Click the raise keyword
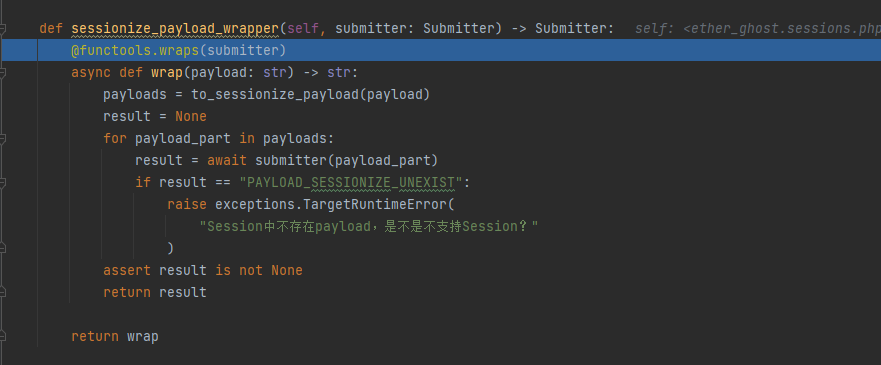Image resolution: width=881 pixels, height=365 pixels. pyautogui.click(x=187, y=204)
